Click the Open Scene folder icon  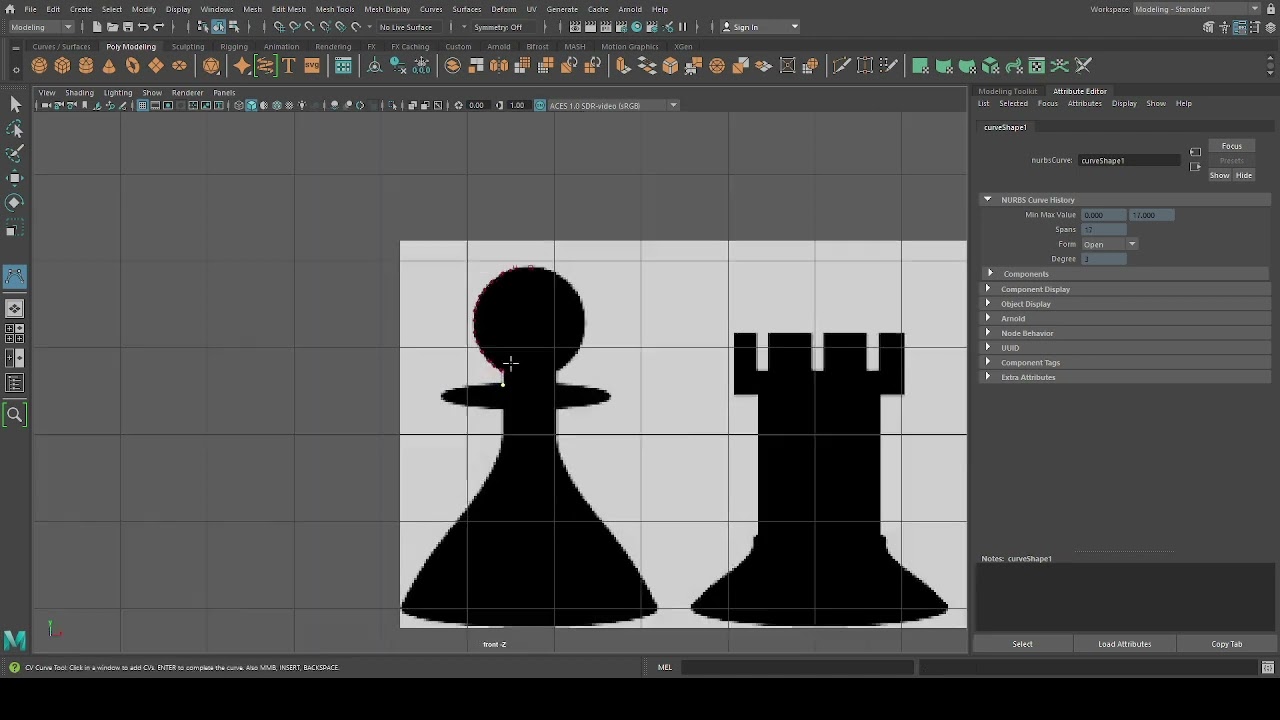[x=112, y=27]
